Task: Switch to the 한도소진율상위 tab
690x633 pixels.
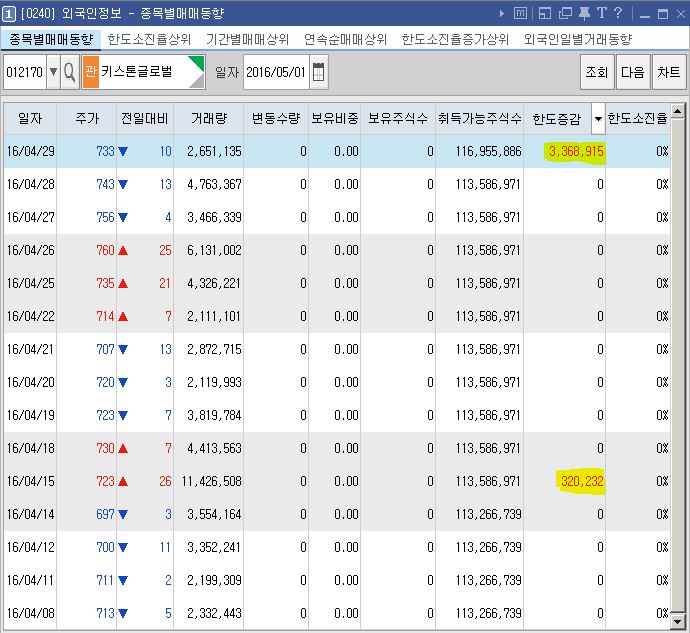Action: point(150,39)
